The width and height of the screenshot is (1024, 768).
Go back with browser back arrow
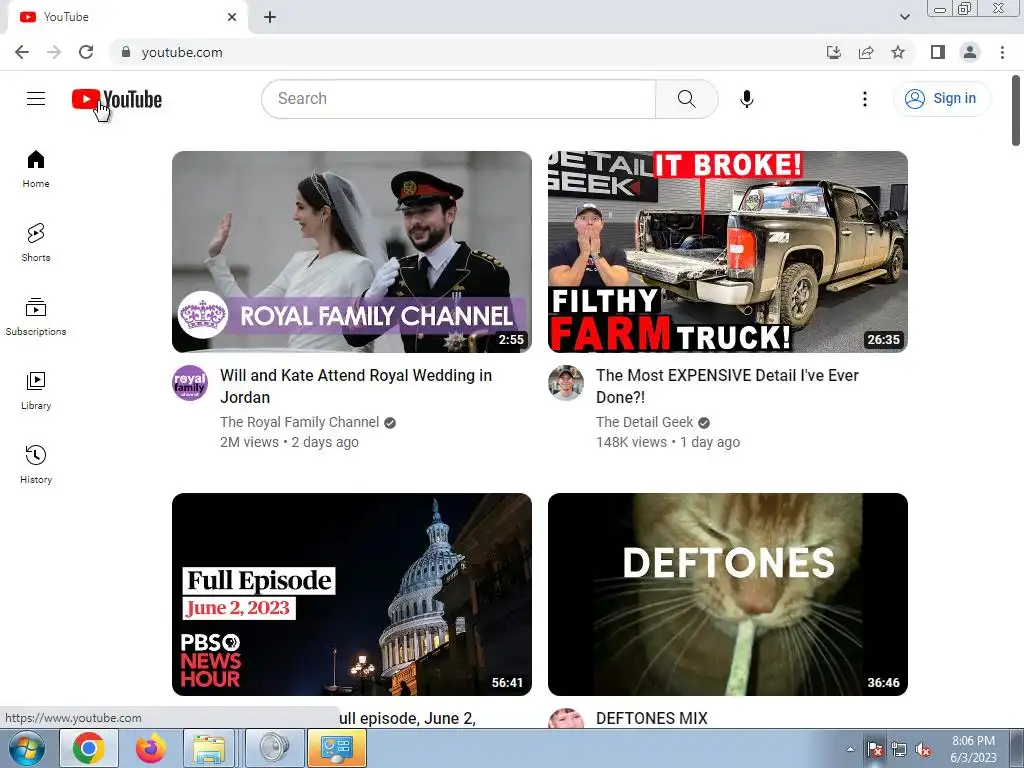[x=22, y=52]
